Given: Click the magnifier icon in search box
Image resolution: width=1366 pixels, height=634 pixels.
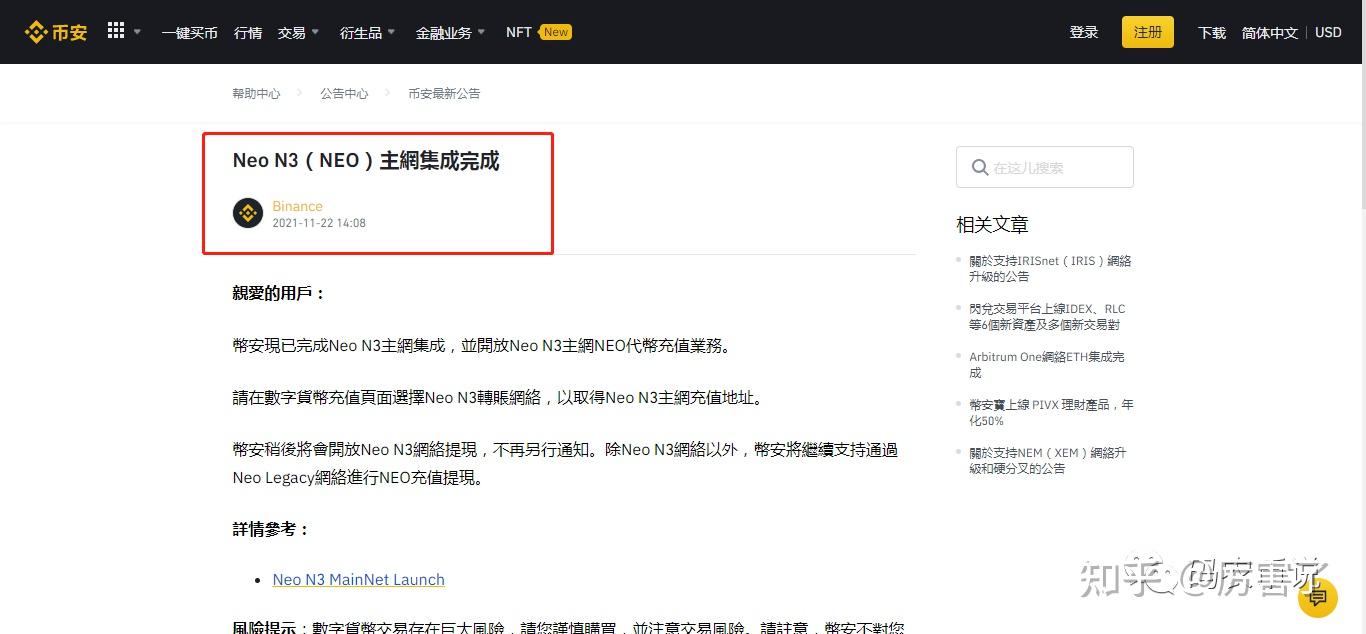Looking at the screenshot, I should tap(980, 167).
